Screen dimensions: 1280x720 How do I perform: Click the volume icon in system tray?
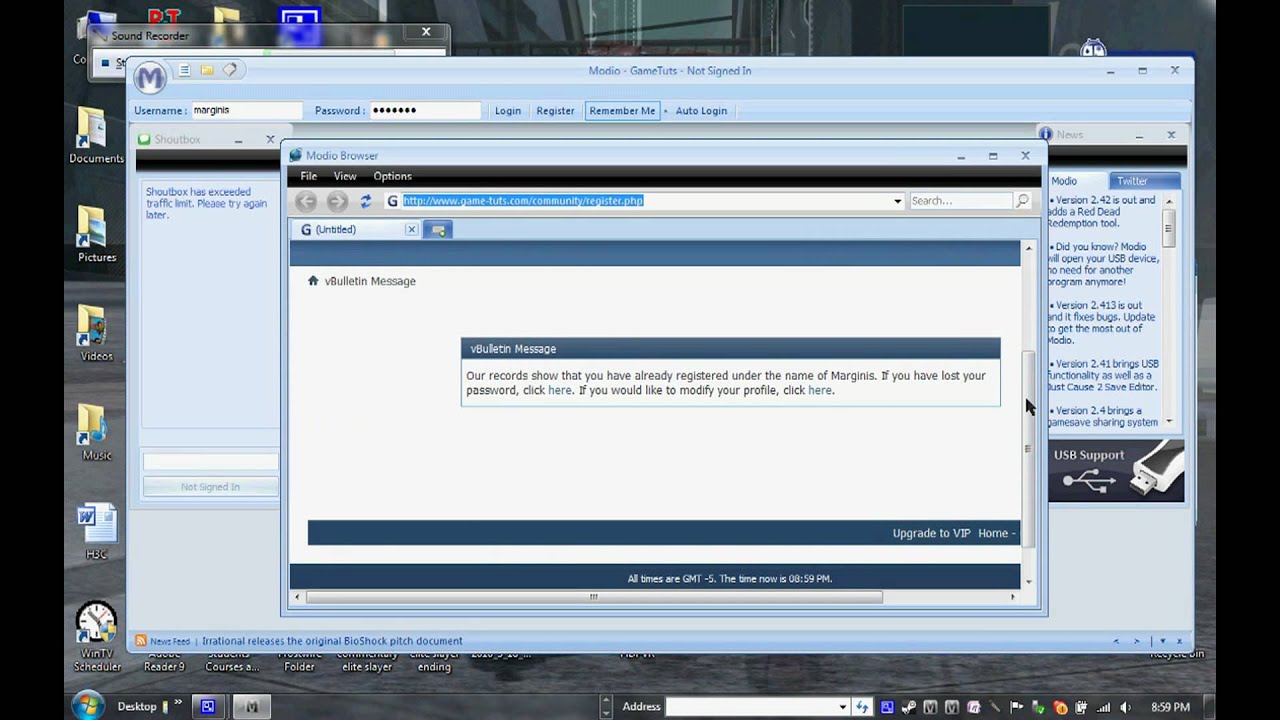[x=1125, y=707]
